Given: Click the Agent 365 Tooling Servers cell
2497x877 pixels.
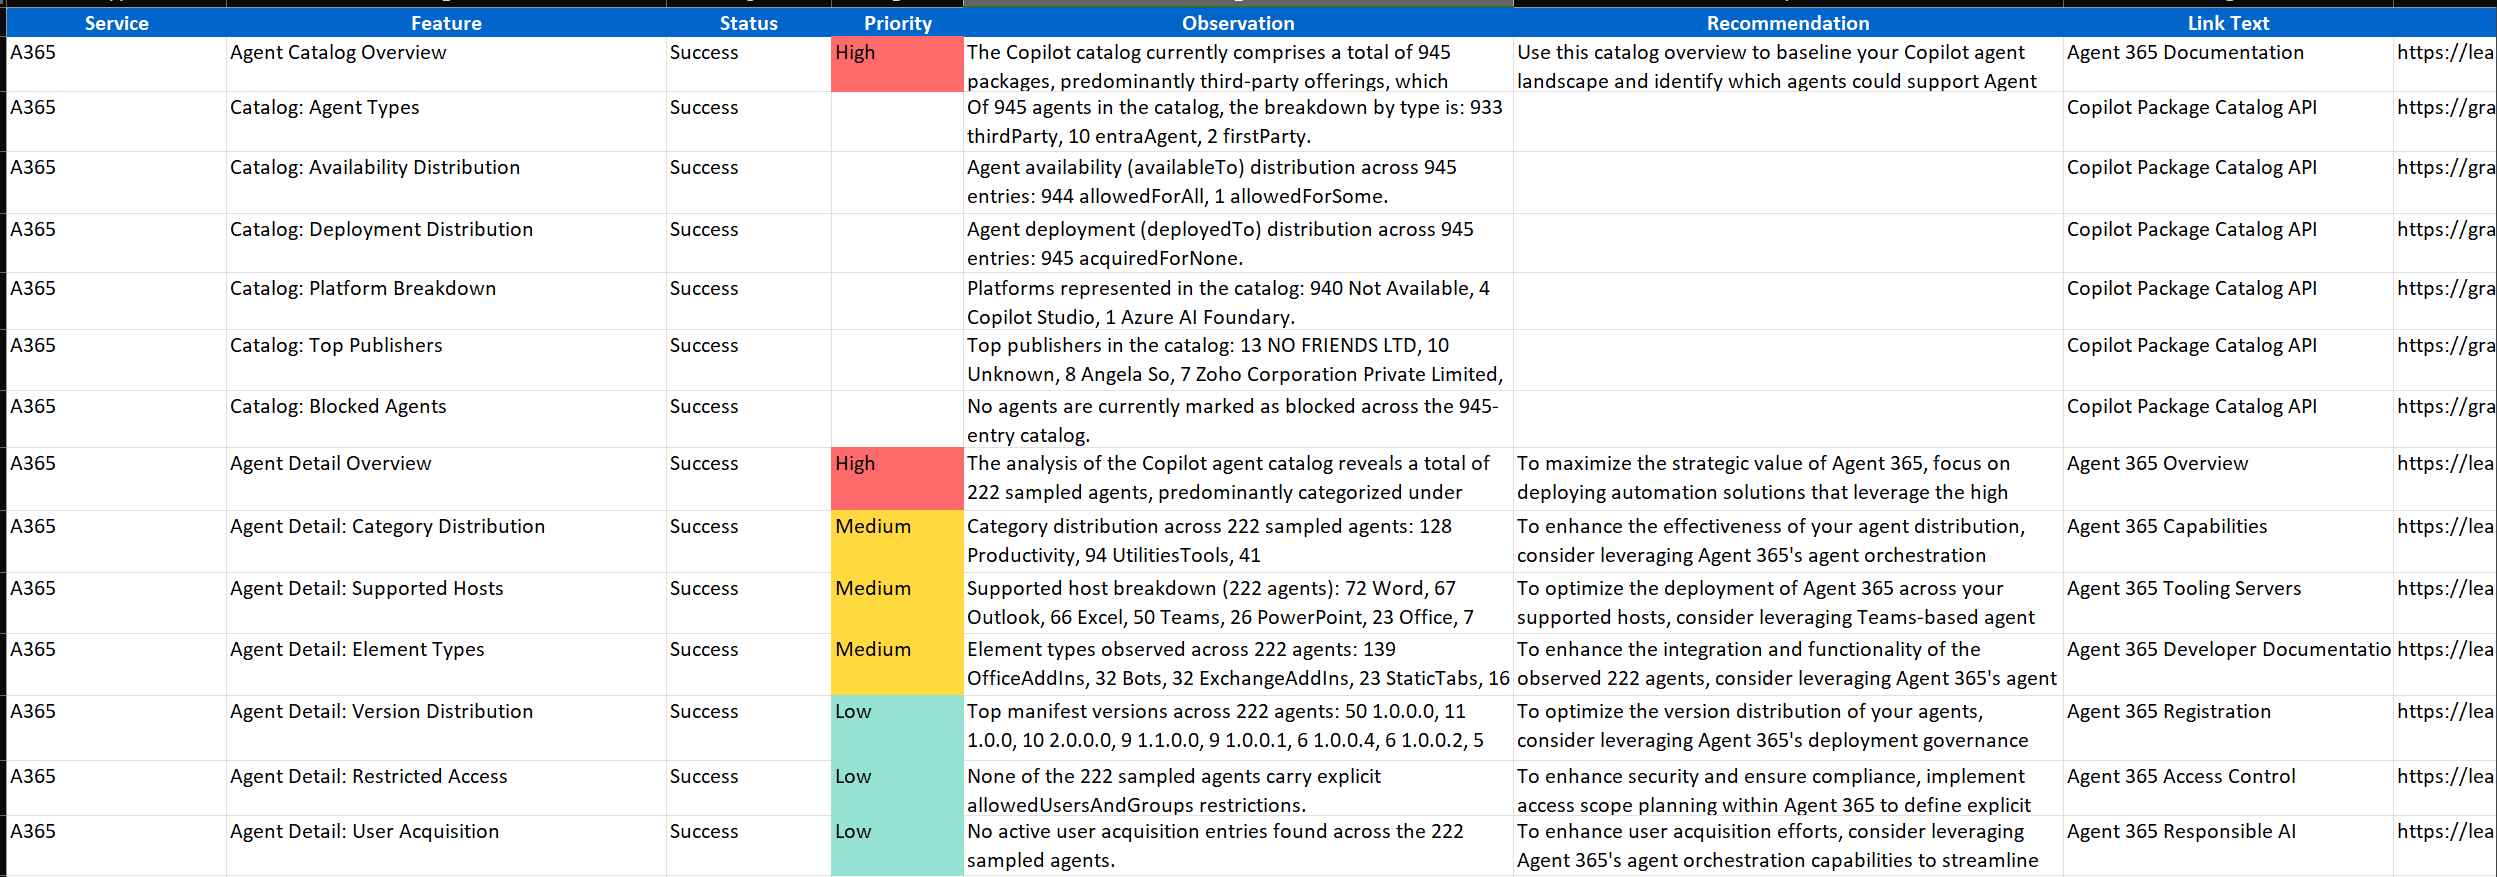Looking at the screenshot, I should pos(2228,603).
